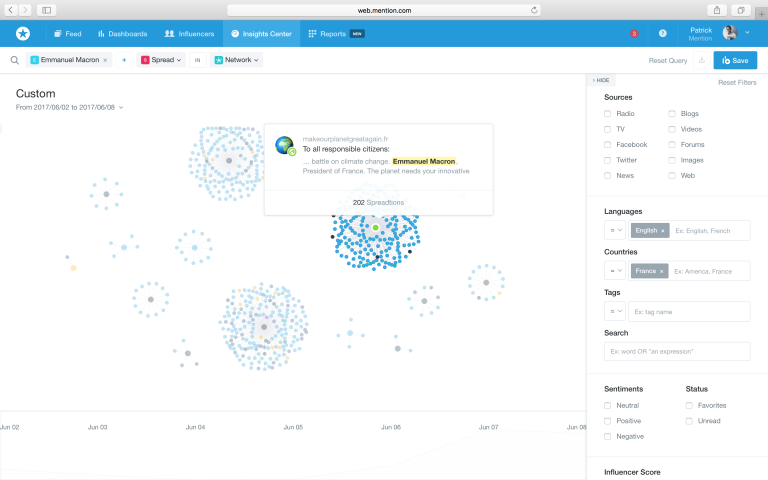The width and height of the screenshot is (768, 480).
Task: Tick the News source checkbox
Action: coord(607,175)
